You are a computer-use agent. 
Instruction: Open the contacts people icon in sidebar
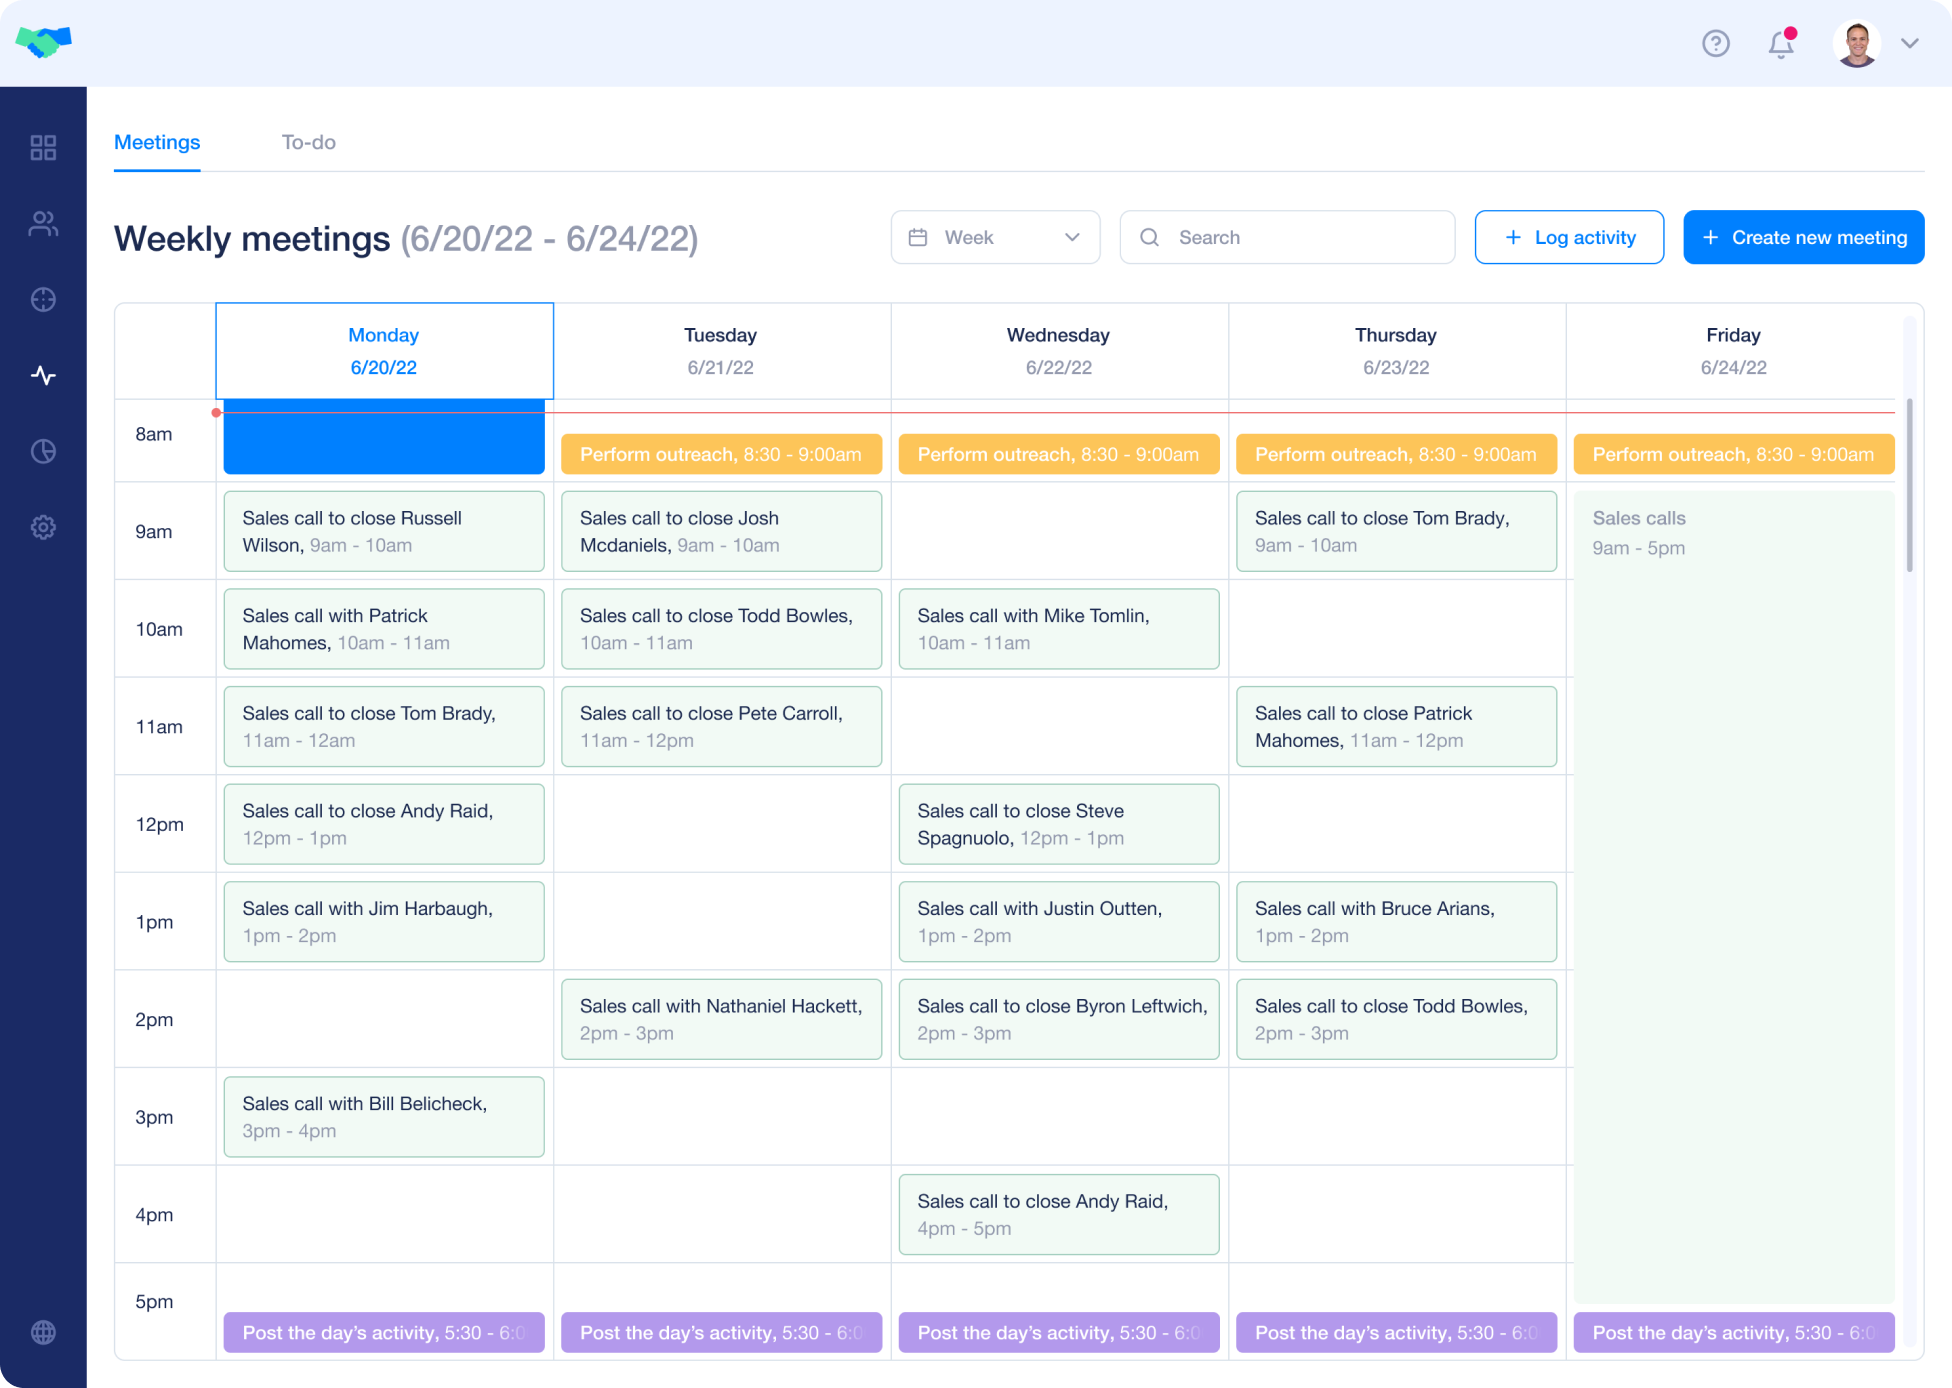click(x=43, y=224)
